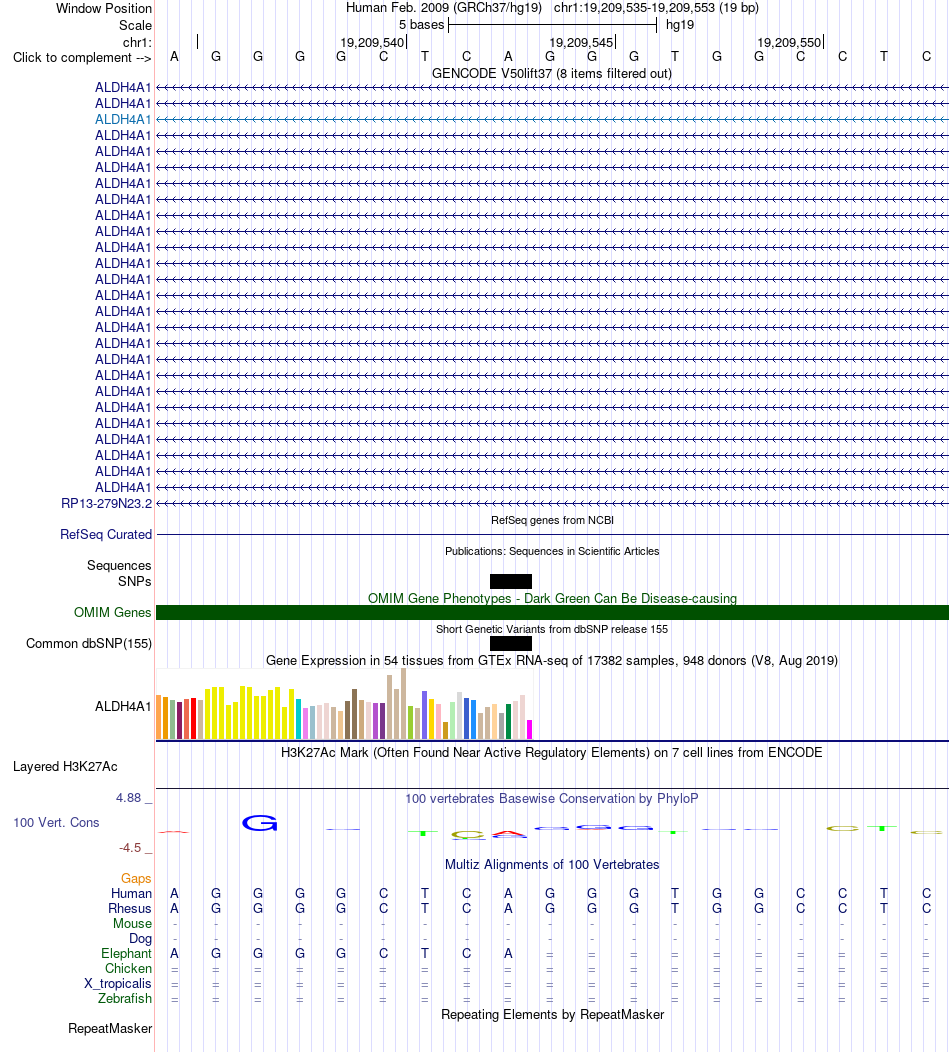
Task: Click the 'RefSeq genes from NCBI' title
Action: 552,521
